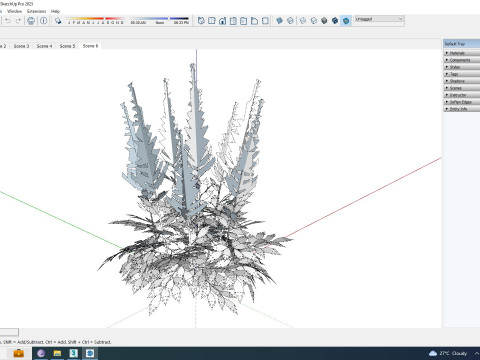
Task: Select the Bottom view icon
Action: 265,21
